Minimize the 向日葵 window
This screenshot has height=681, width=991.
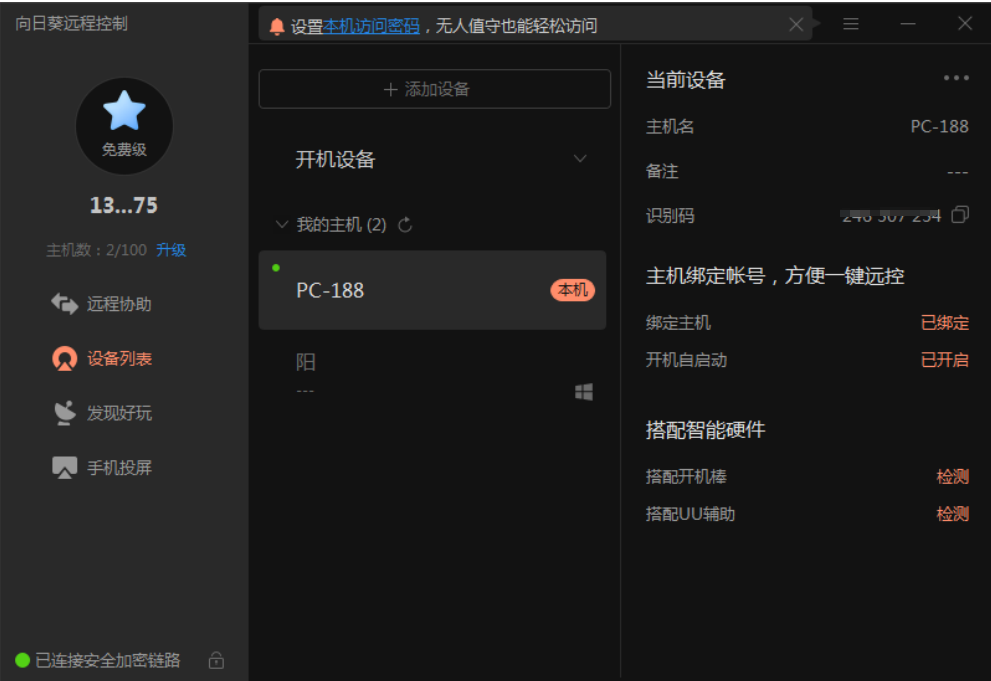pyautogui.click(x=908, y=24)
